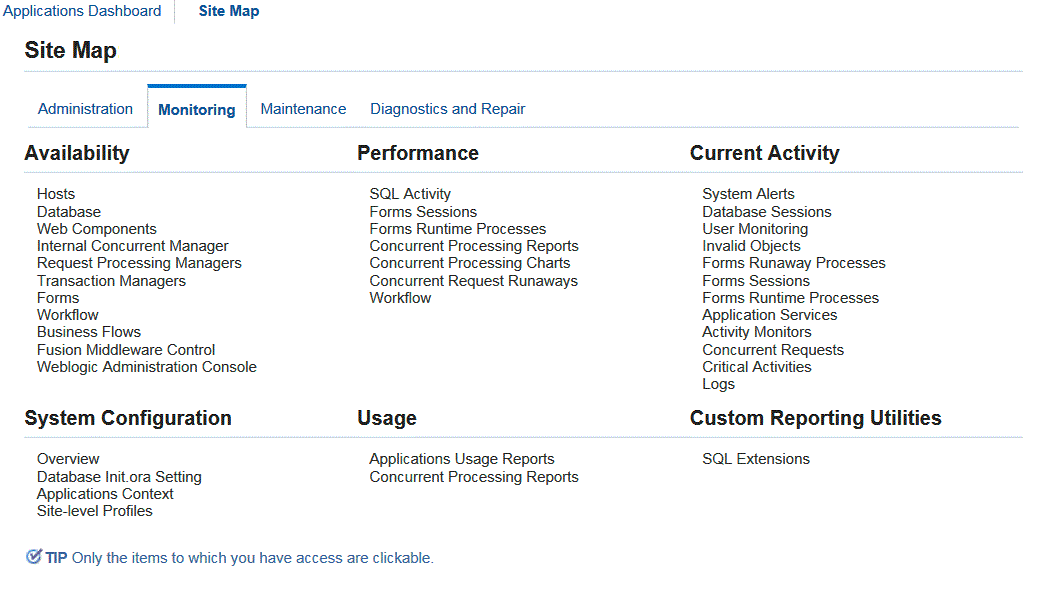
Task: View Forms Runaway Processes link
Action: [x=794, y=263]
